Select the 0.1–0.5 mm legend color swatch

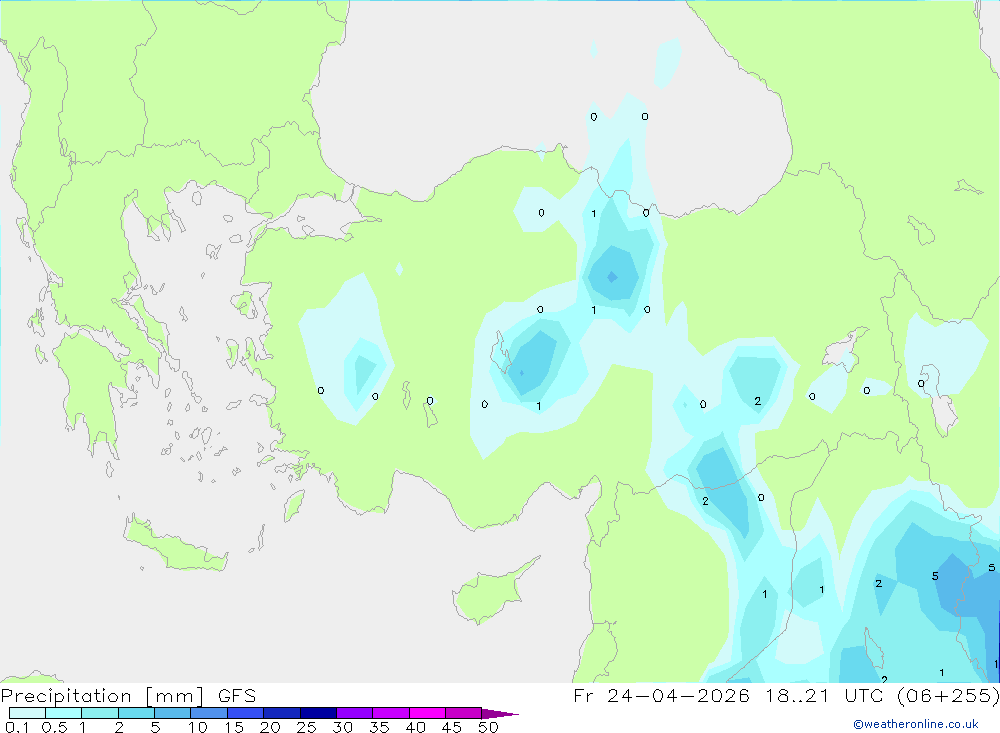27,713
